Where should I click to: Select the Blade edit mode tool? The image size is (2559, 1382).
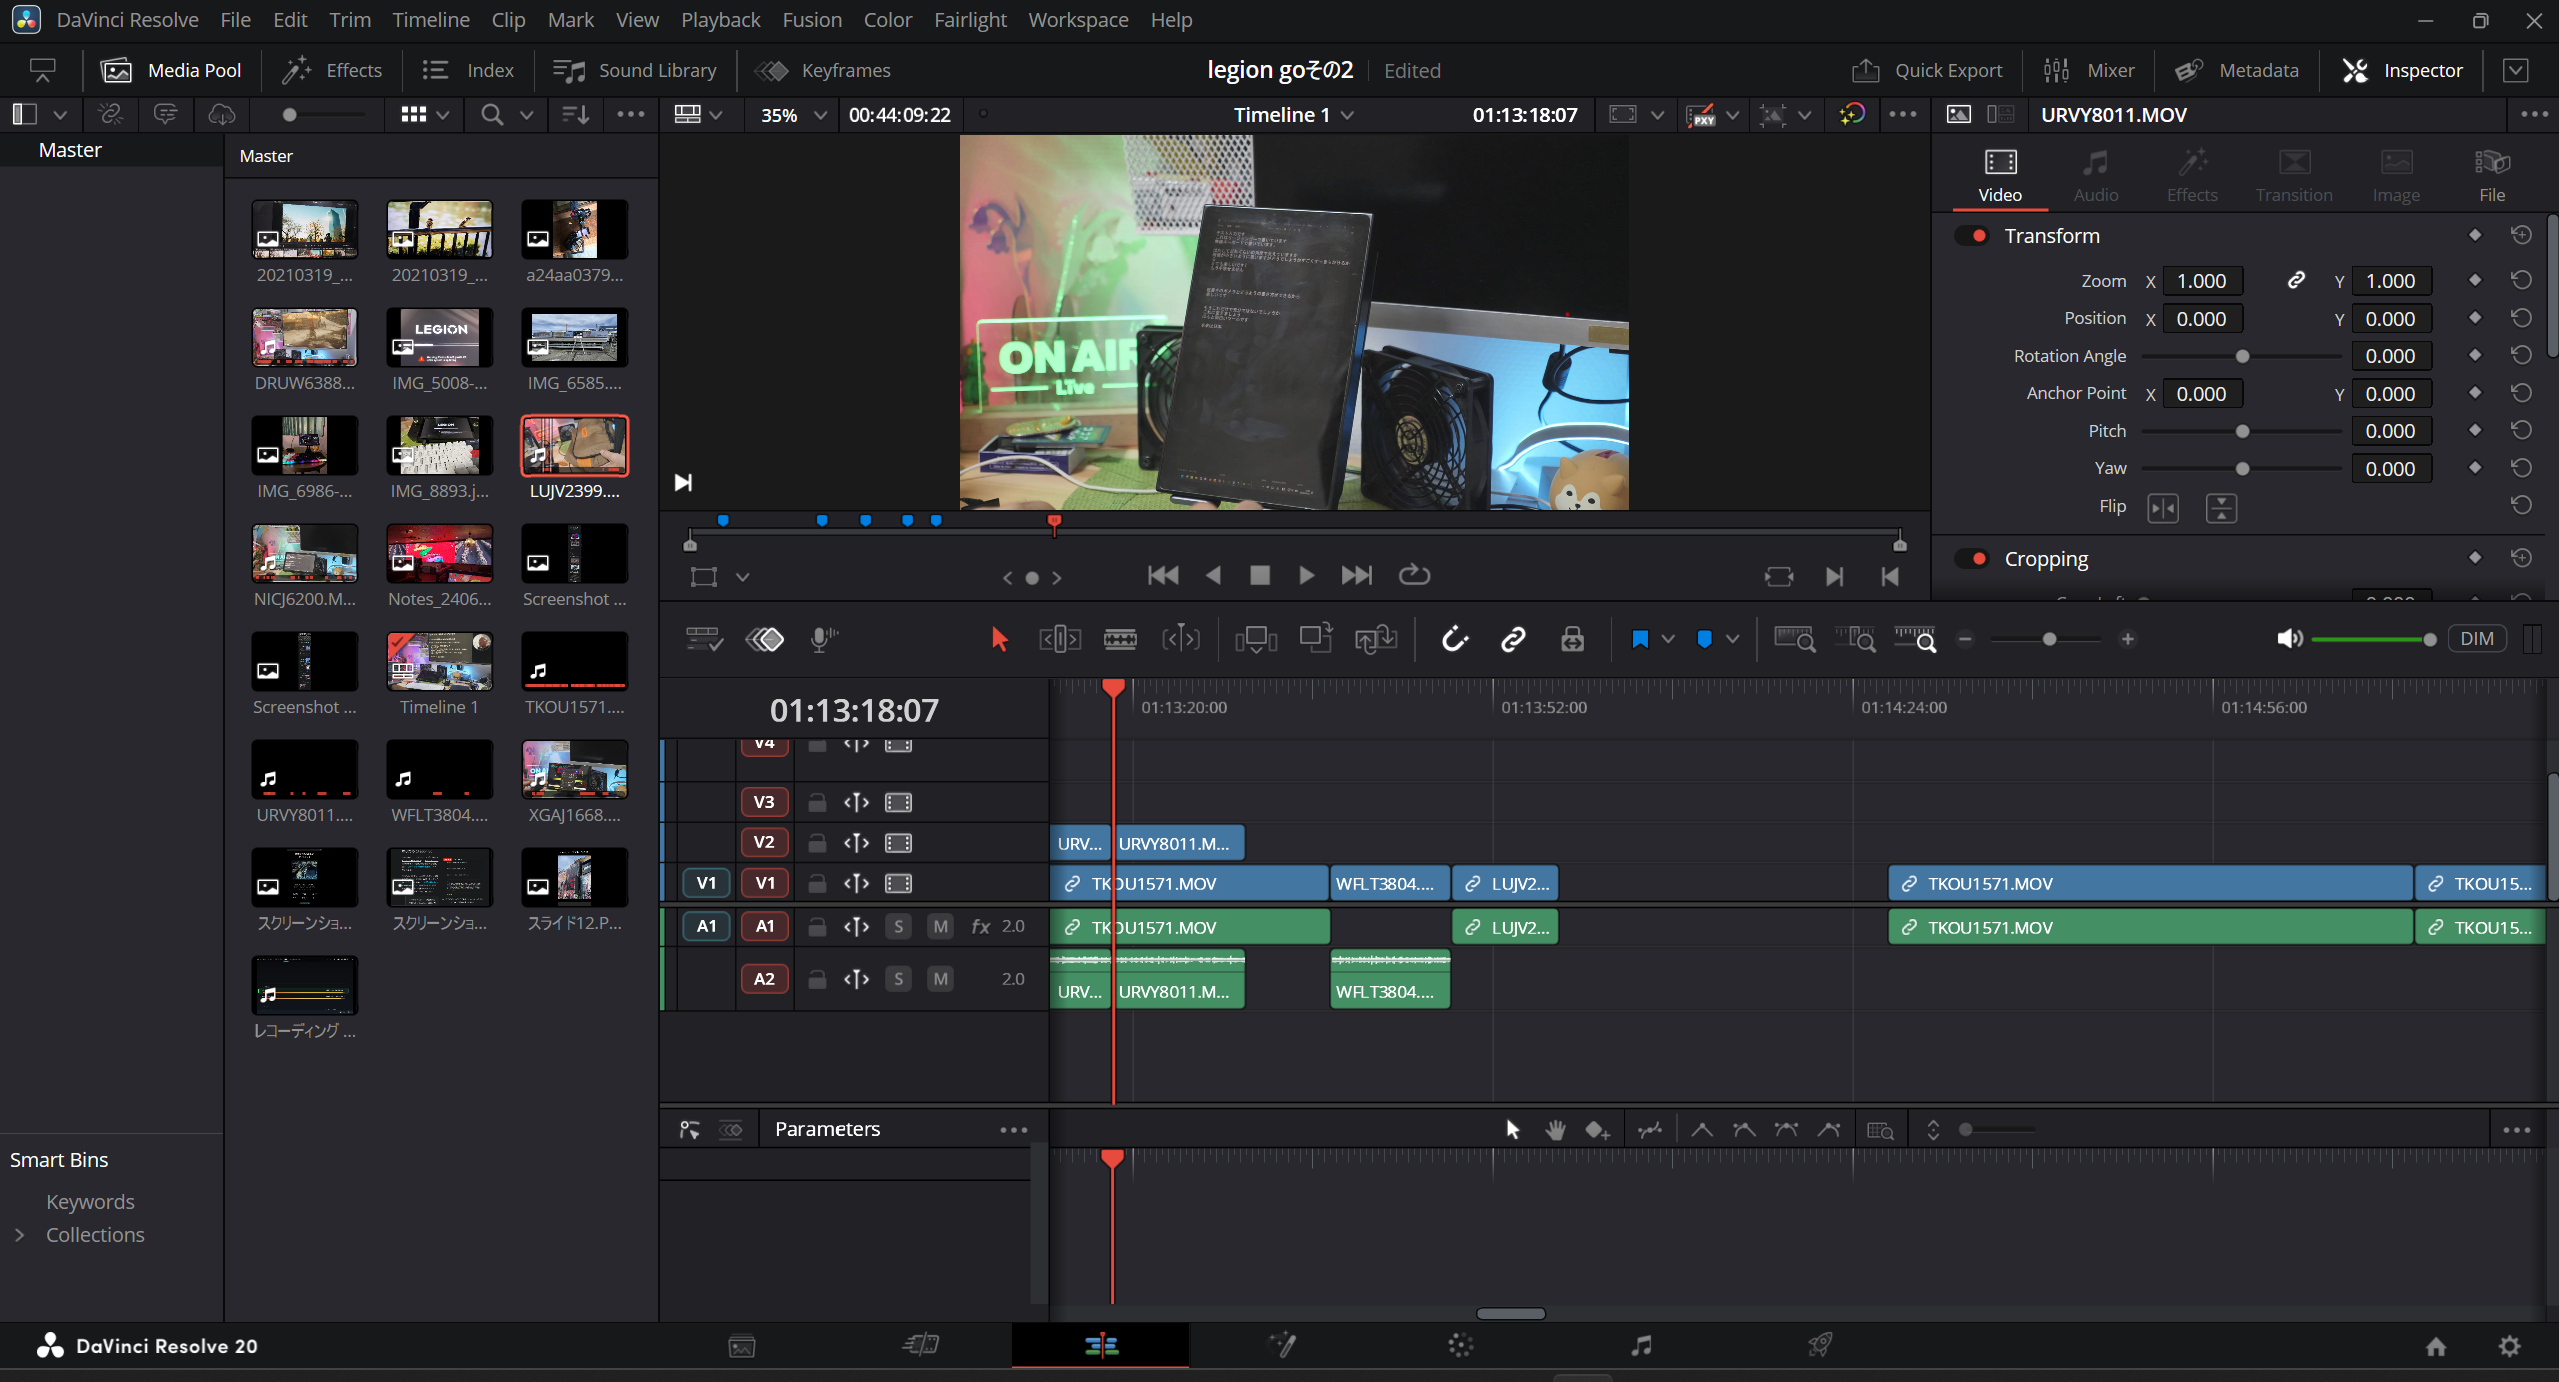coord(1119,639)
